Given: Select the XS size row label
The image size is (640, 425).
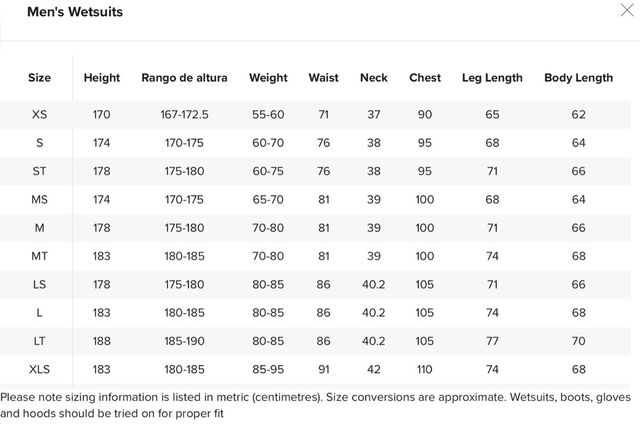Looking at the screenshot, I should 39,115.
